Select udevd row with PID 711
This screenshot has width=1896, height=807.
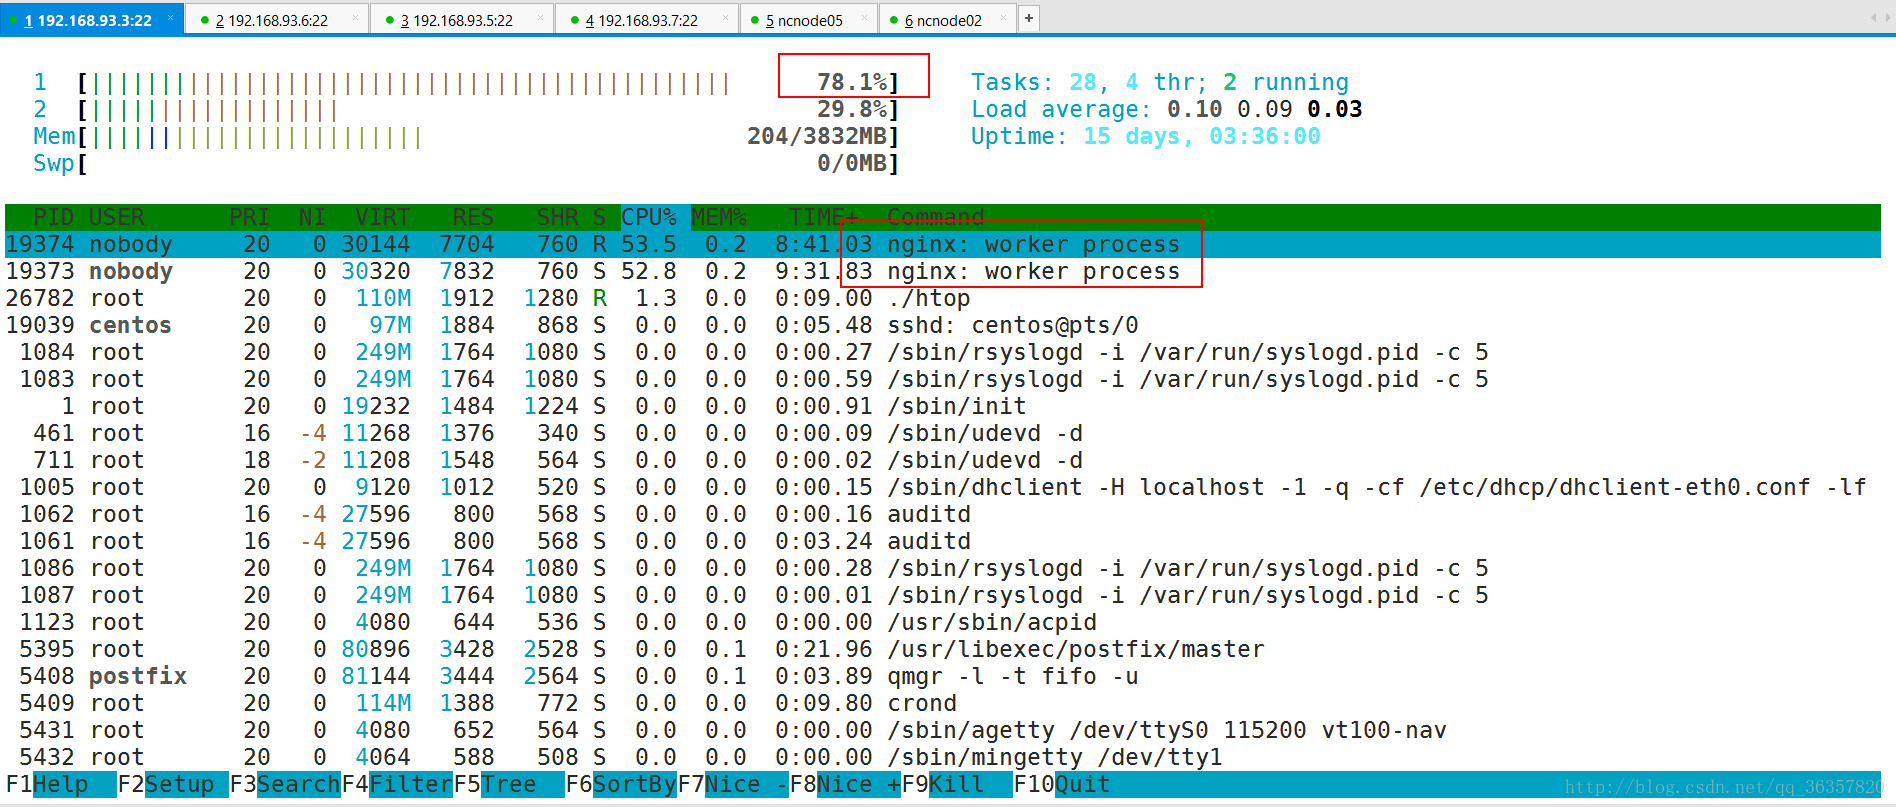tap(943, 460)
